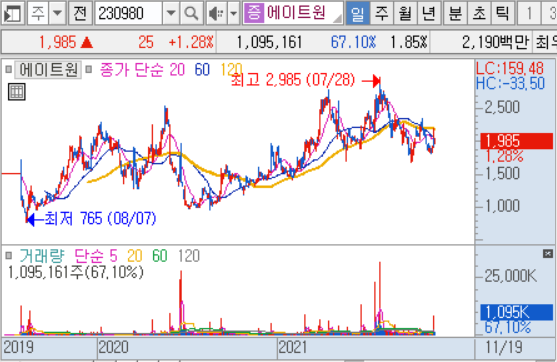Select interval 1 button
557x362 pixels.
pyautogui.click(x=529, y=13)
